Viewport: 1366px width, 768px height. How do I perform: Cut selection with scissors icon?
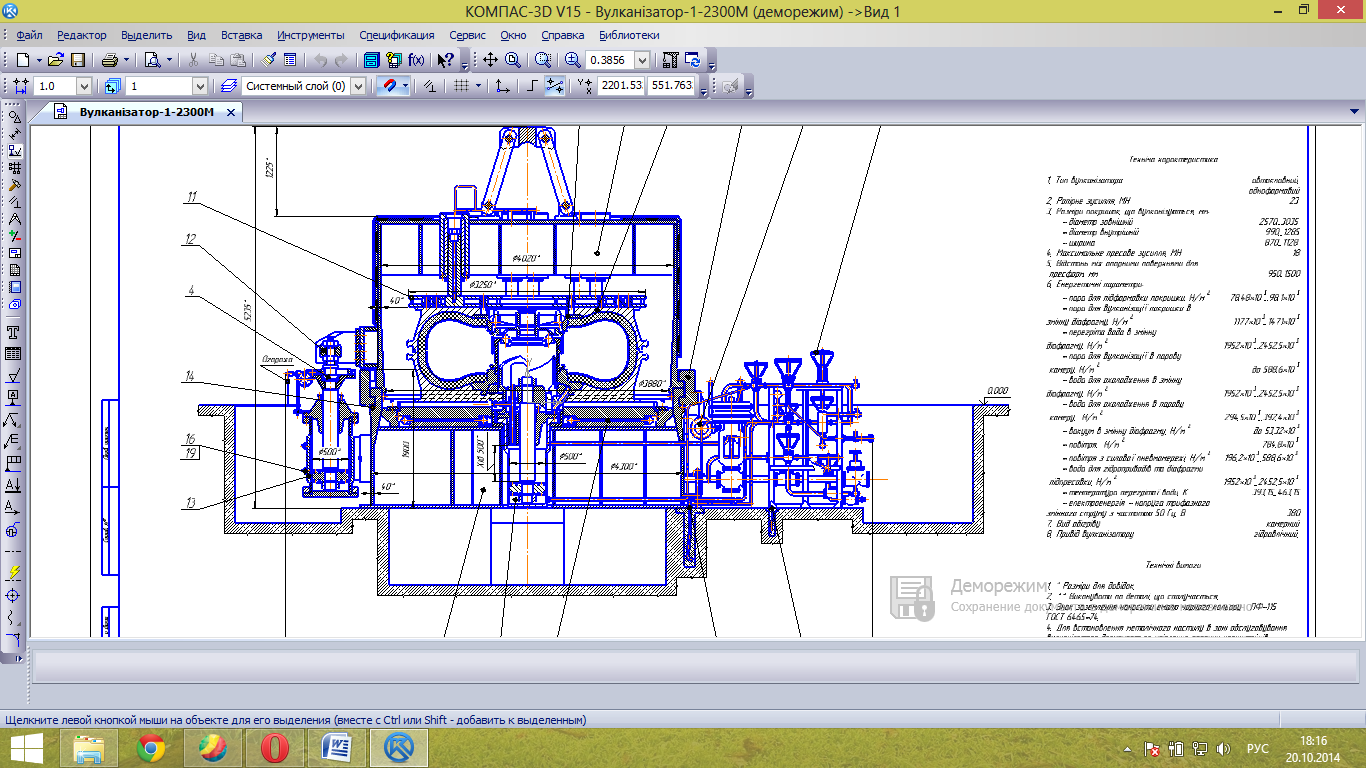(x=193, y=60)
